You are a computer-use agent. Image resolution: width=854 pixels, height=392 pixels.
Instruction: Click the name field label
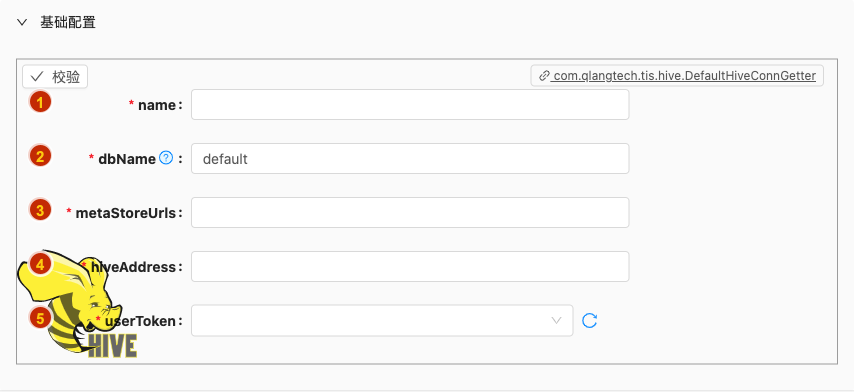coord(156,105)
